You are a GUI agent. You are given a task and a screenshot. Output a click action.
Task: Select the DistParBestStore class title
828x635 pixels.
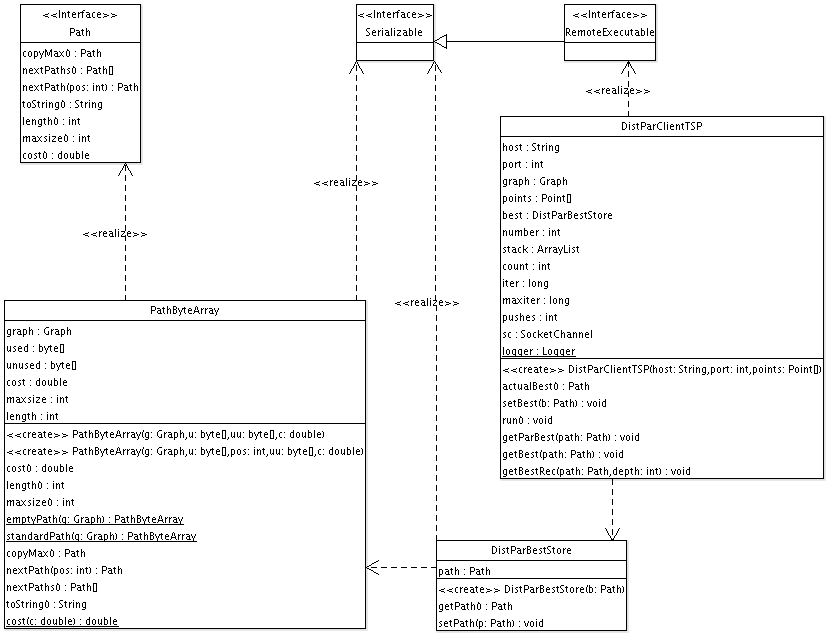(x=531, y=551)
